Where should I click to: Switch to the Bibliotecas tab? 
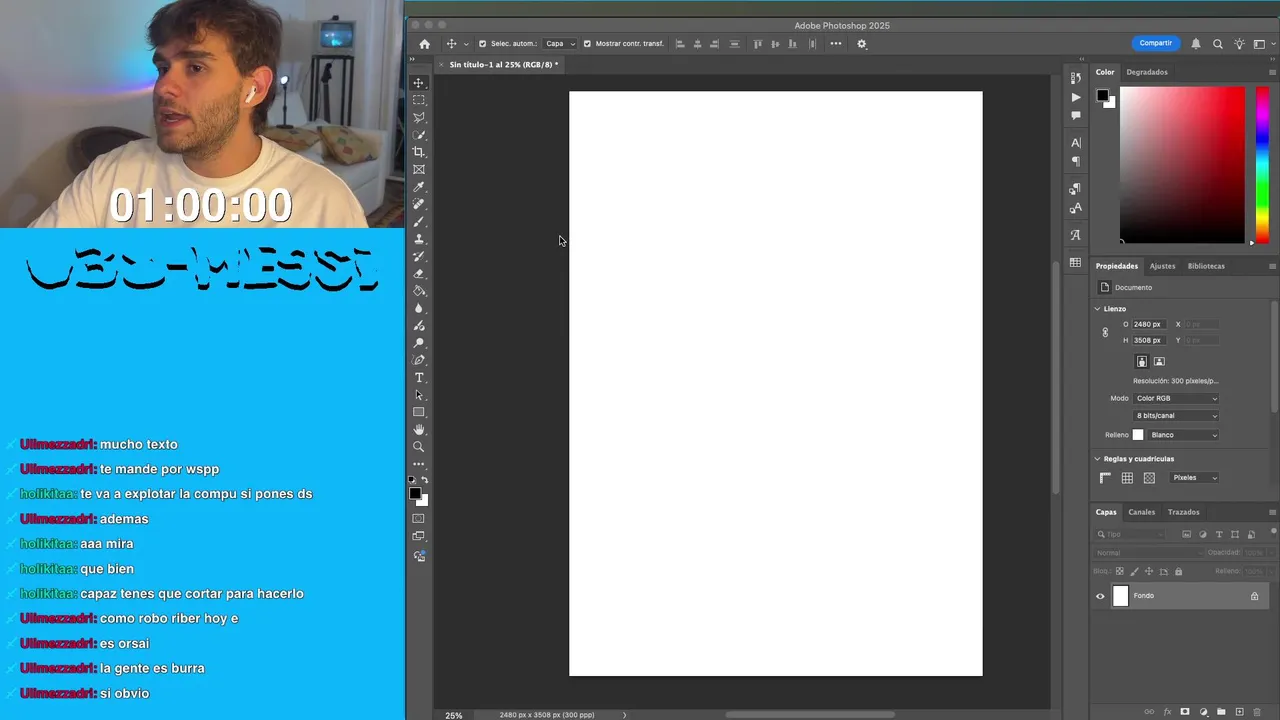pyautogui.click(x=1206, y=266)
